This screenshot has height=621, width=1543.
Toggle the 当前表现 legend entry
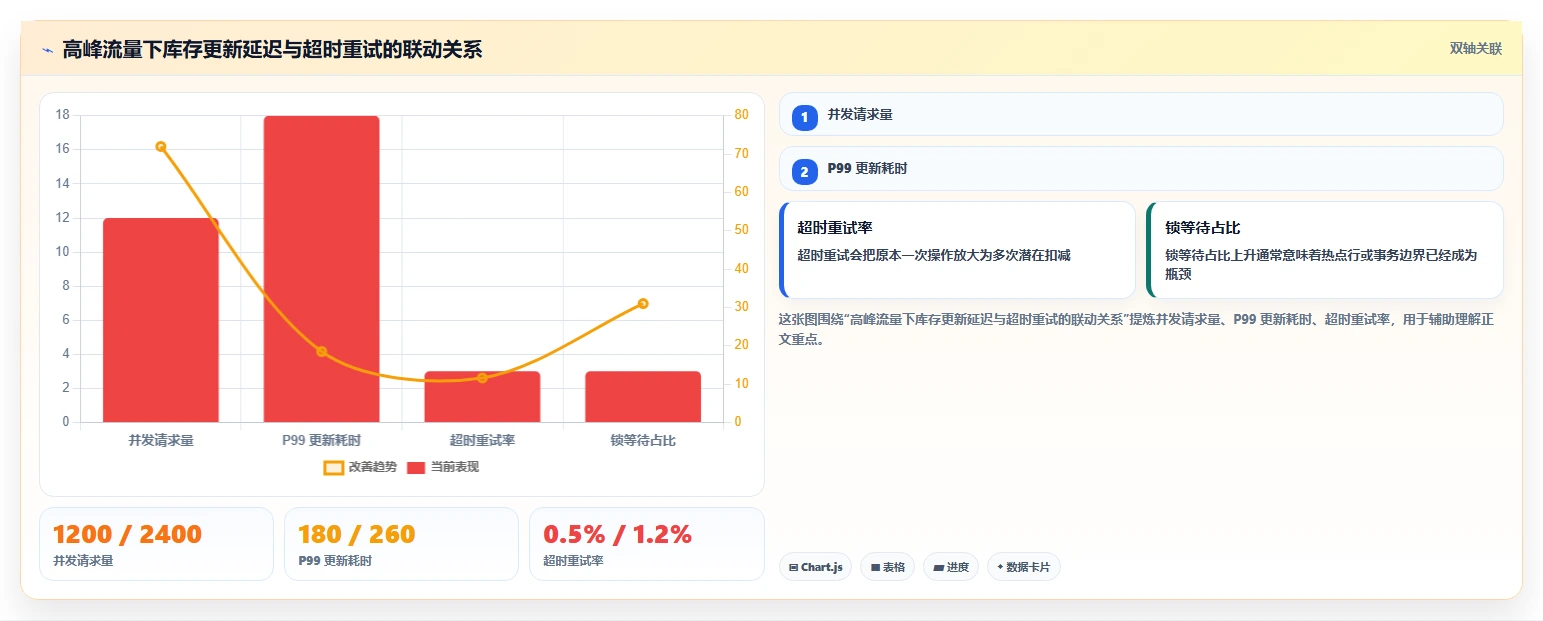443,467
